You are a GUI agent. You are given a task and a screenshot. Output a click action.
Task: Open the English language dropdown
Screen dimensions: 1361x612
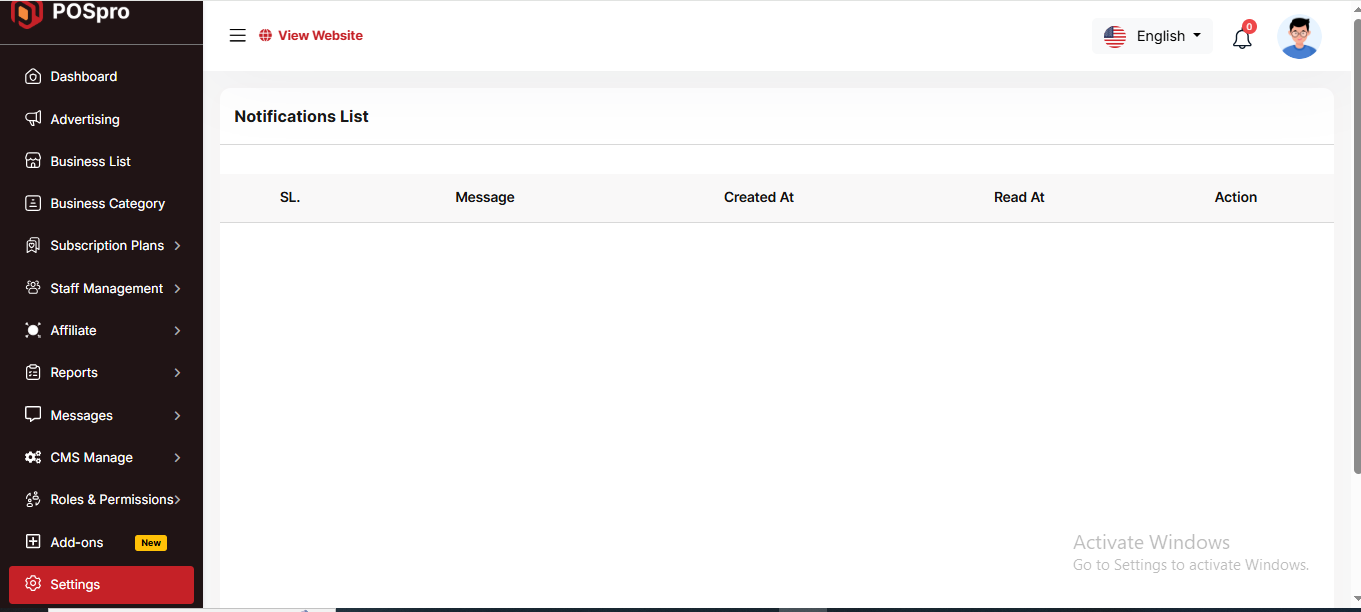click(1152, 36)
